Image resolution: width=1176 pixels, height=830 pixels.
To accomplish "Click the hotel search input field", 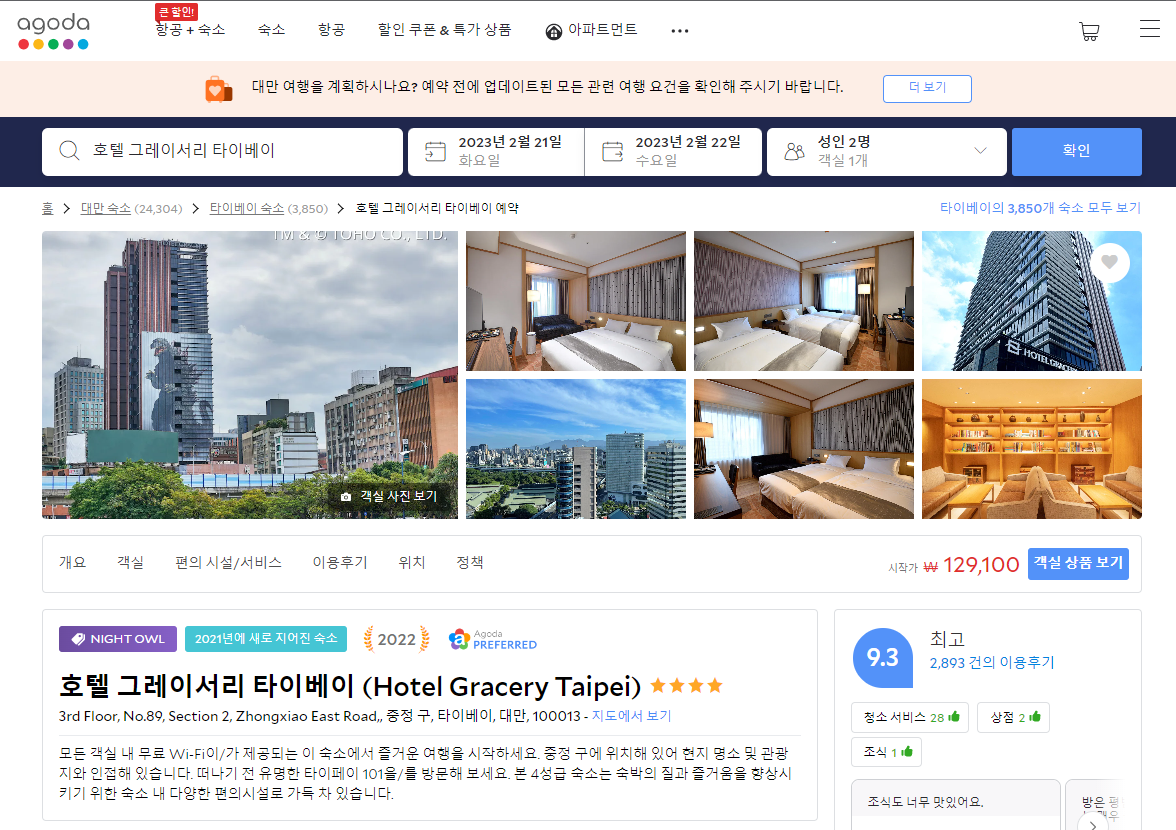I will coord(222,151).
